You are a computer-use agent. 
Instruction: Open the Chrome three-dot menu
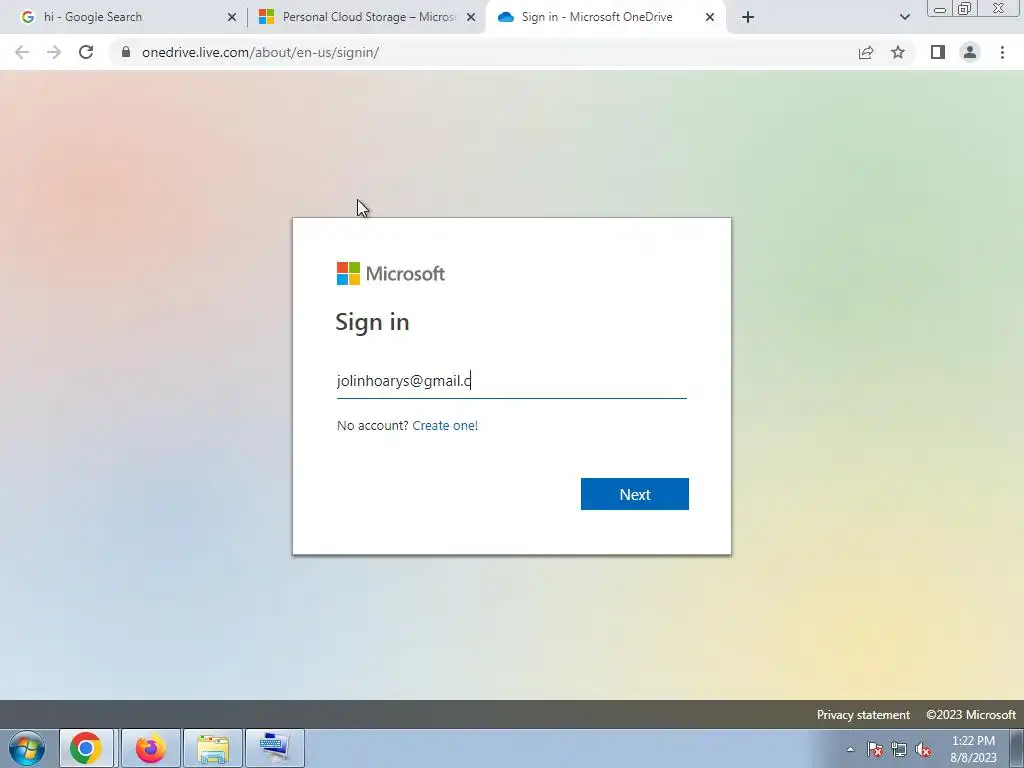[1002, 52]
